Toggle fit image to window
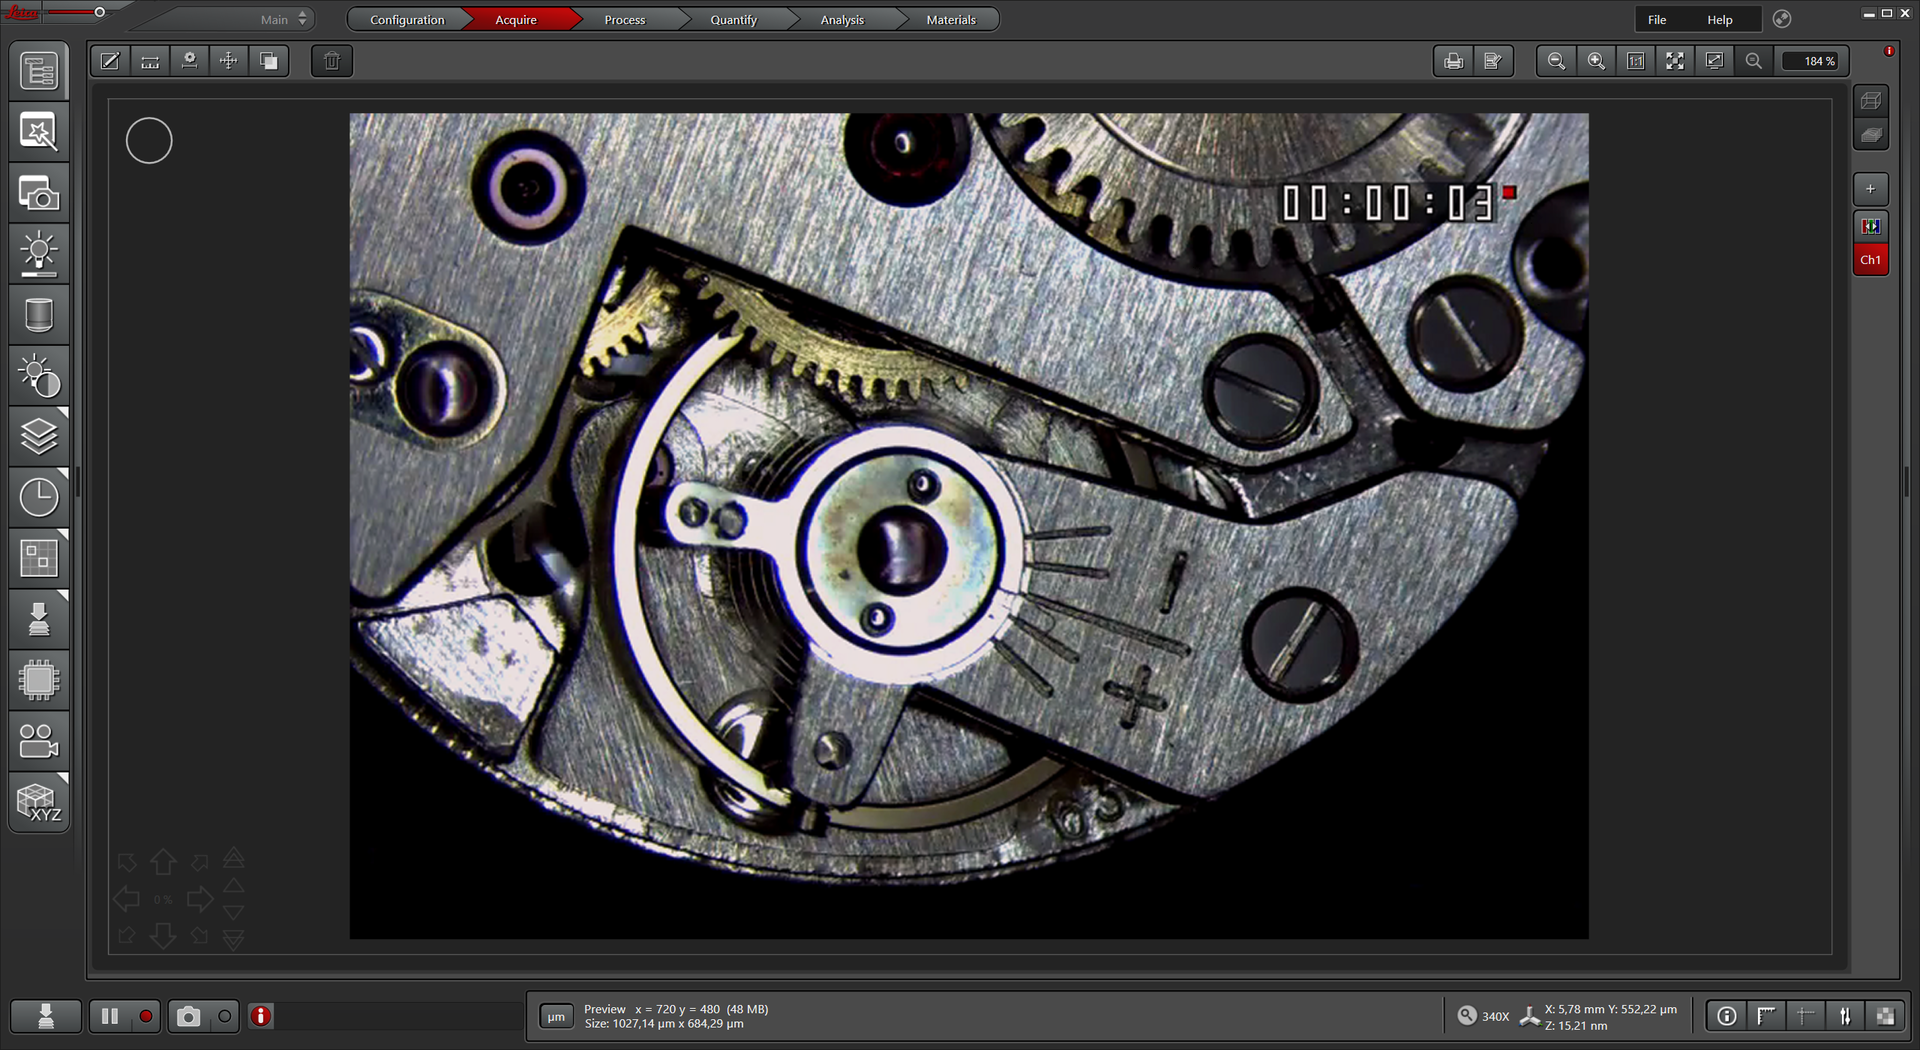Image resolution: width=1920 pixels, height=1050 pixels. coord(1674,60)
